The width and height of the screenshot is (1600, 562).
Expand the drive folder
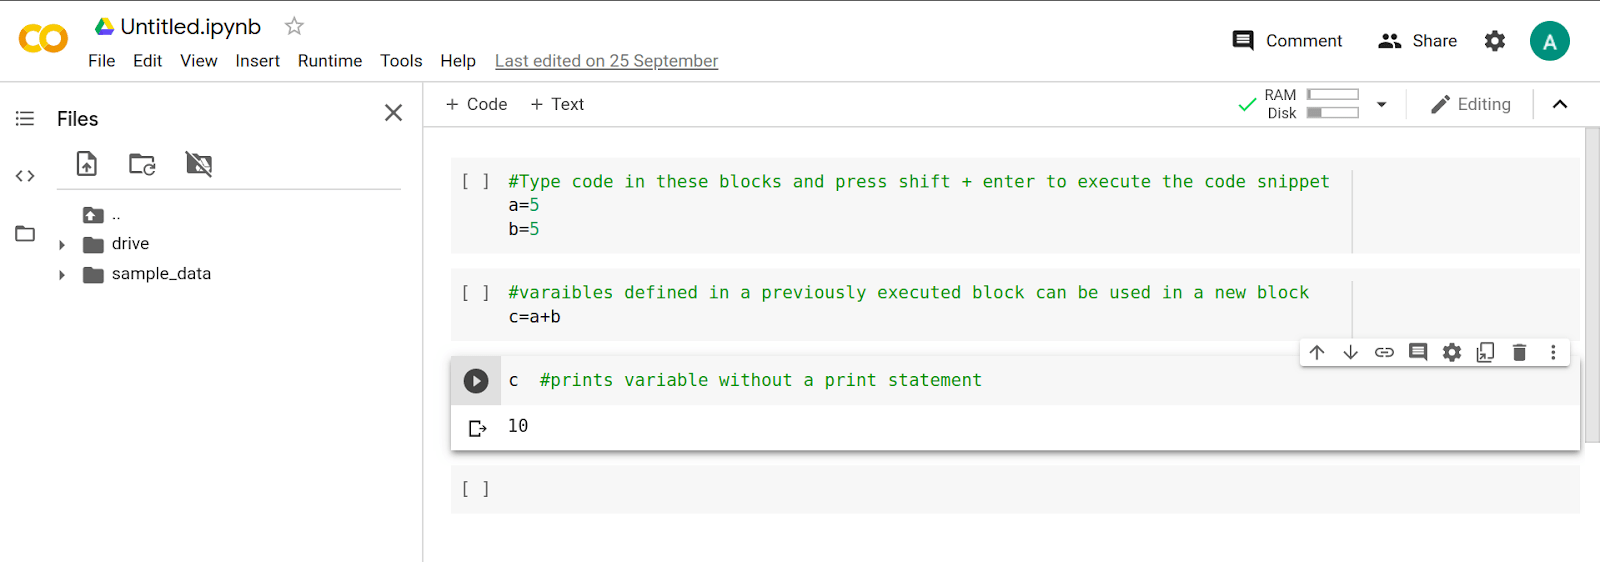62,244
